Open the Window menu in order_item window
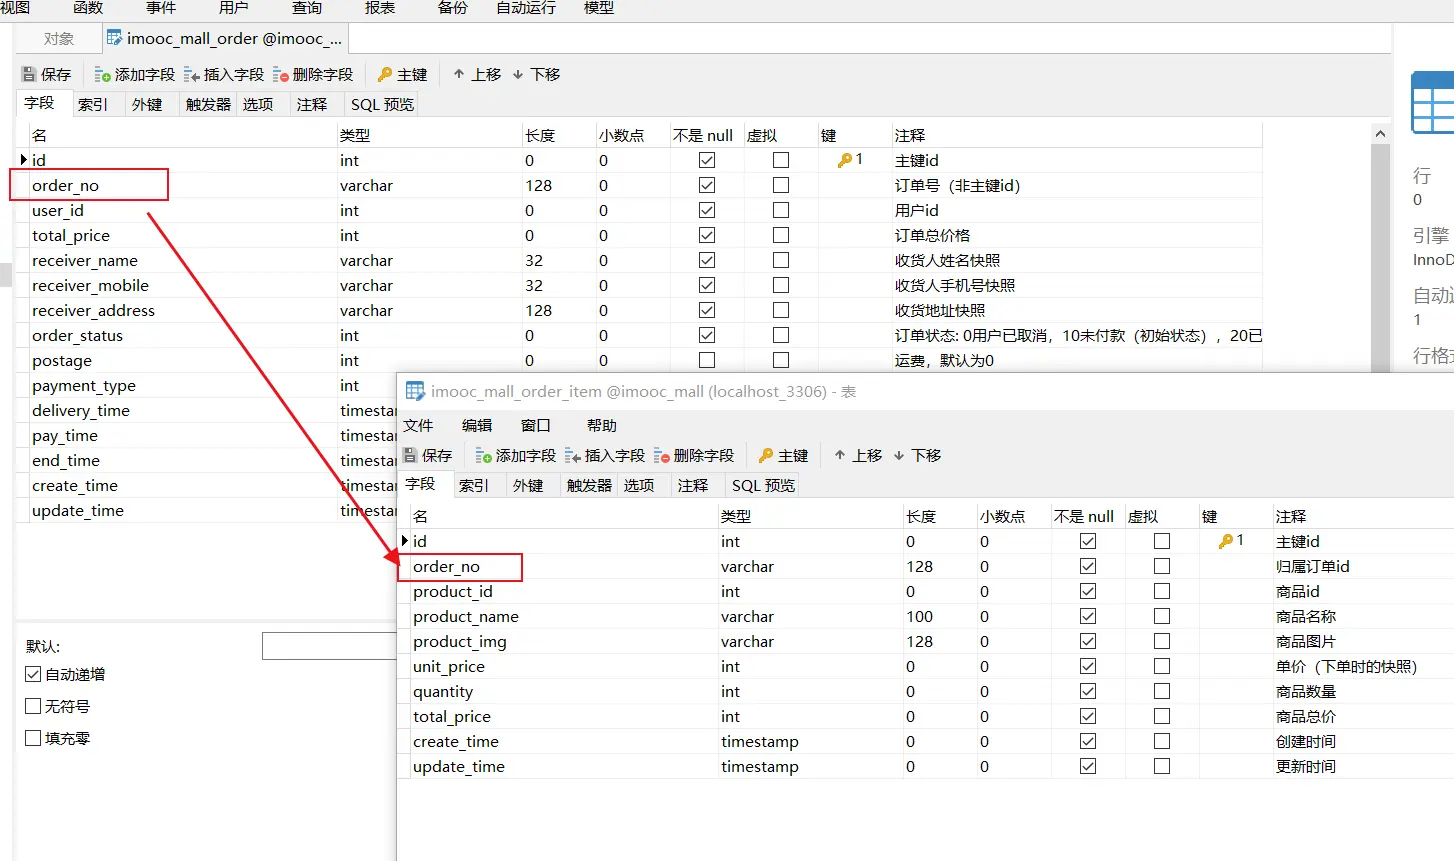The image size is (1454, 861). 536,426
